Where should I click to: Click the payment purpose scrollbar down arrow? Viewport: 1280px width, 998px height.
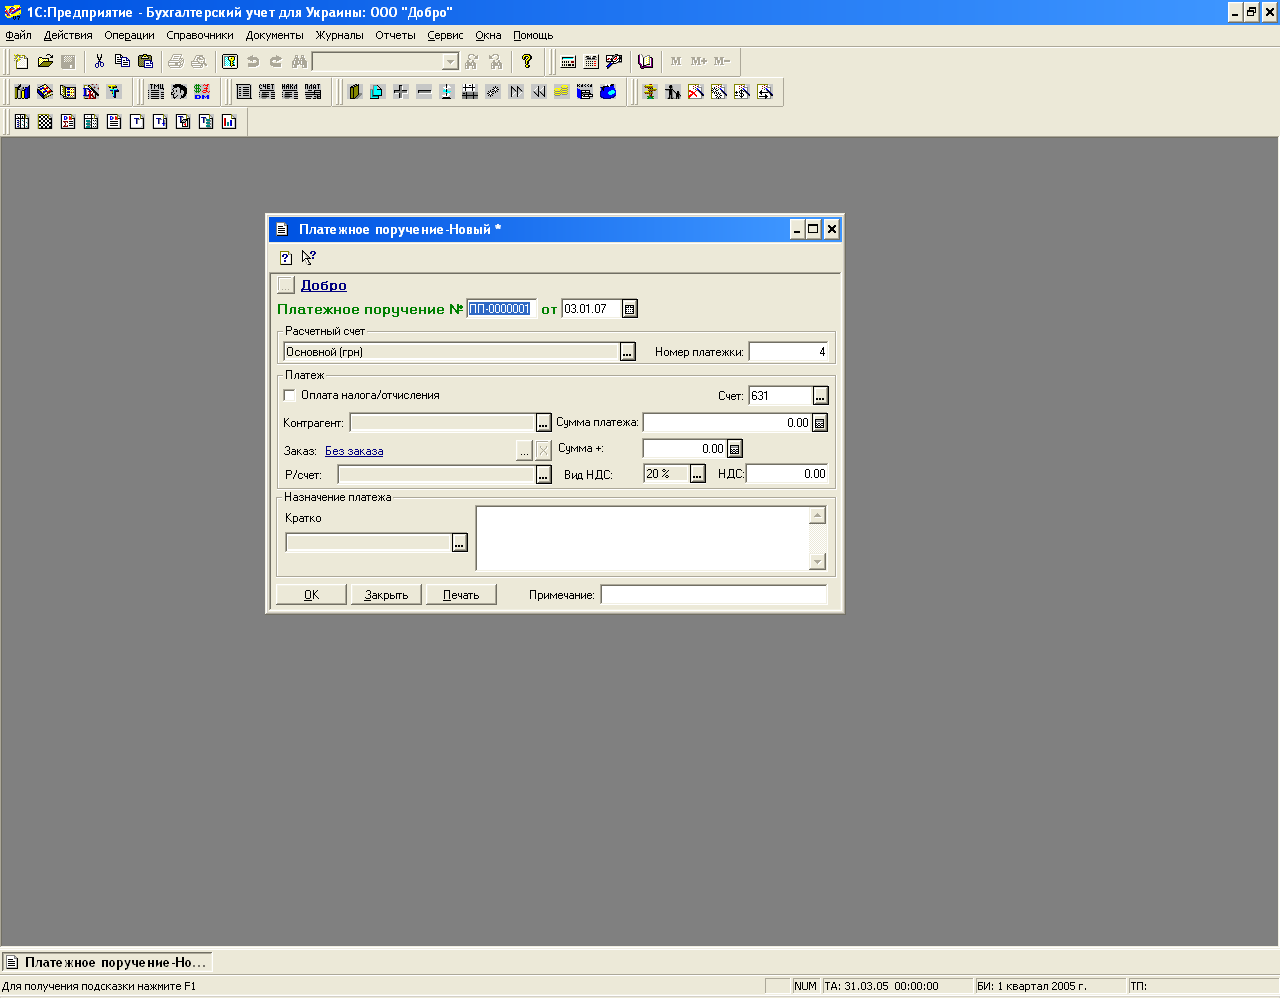point(817,562)
